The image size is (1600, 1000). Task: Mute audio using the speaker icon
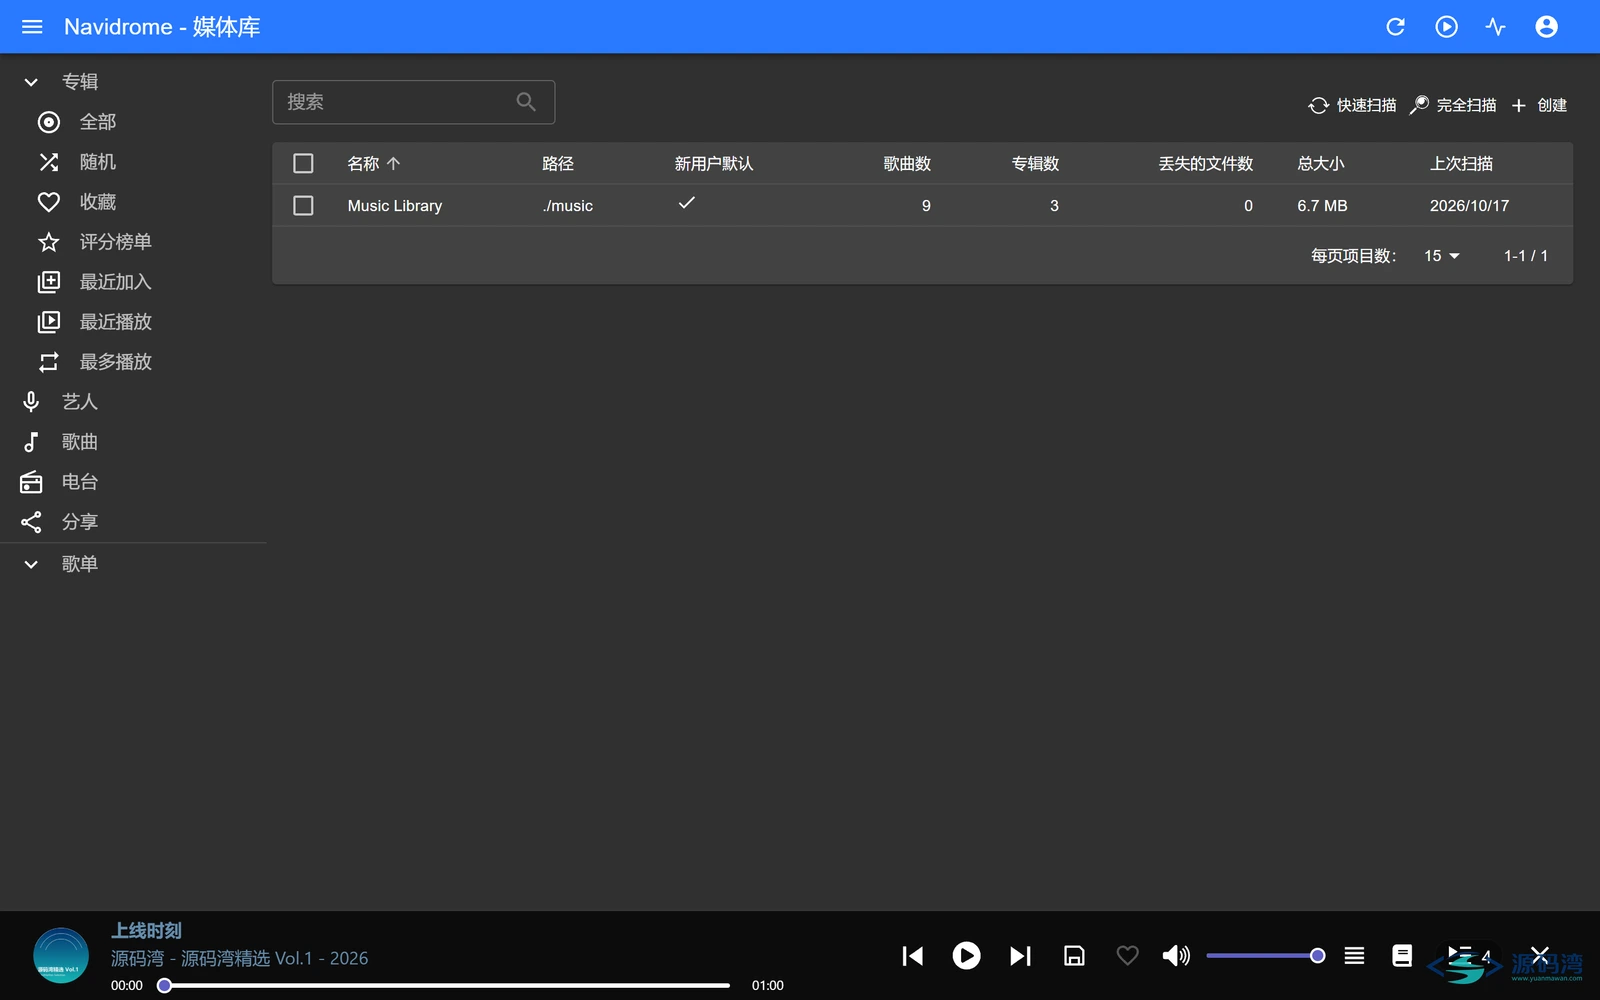point(1176,956)
